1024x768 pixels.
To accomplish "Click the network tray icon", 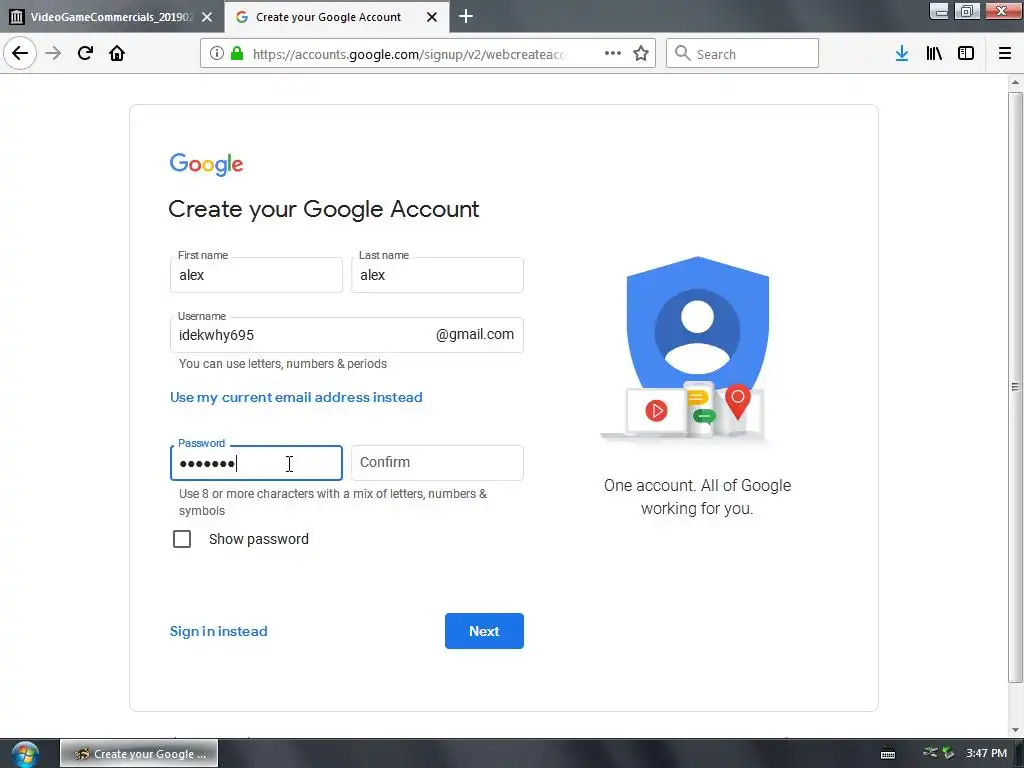I will pos(930,753).
